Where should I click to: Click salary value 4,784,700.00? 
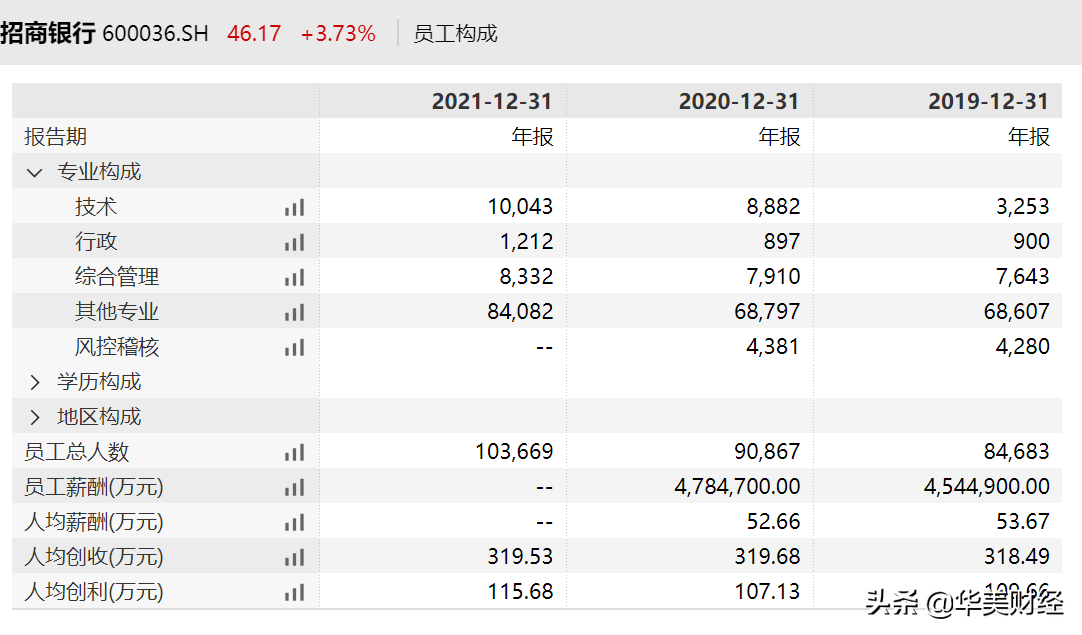[738, 487]
